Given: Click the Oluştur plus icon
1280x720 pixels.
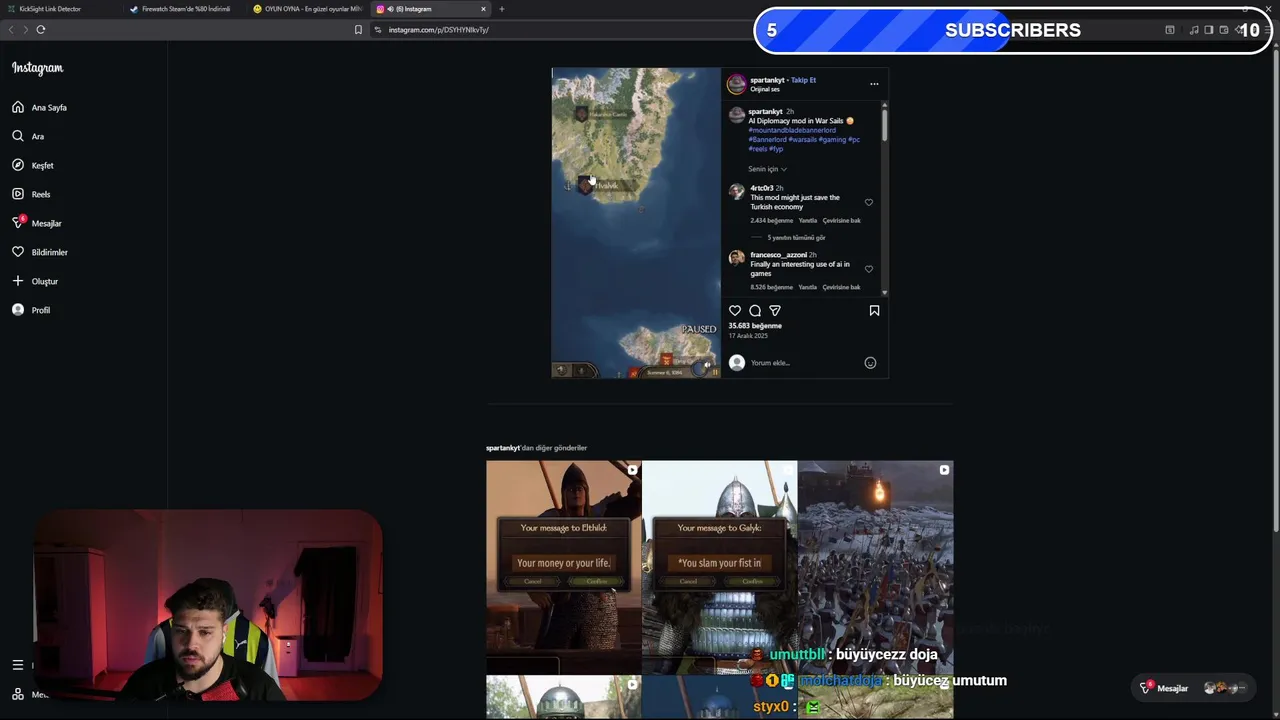Looking at the screenshot, I should (x=18, y=281).
